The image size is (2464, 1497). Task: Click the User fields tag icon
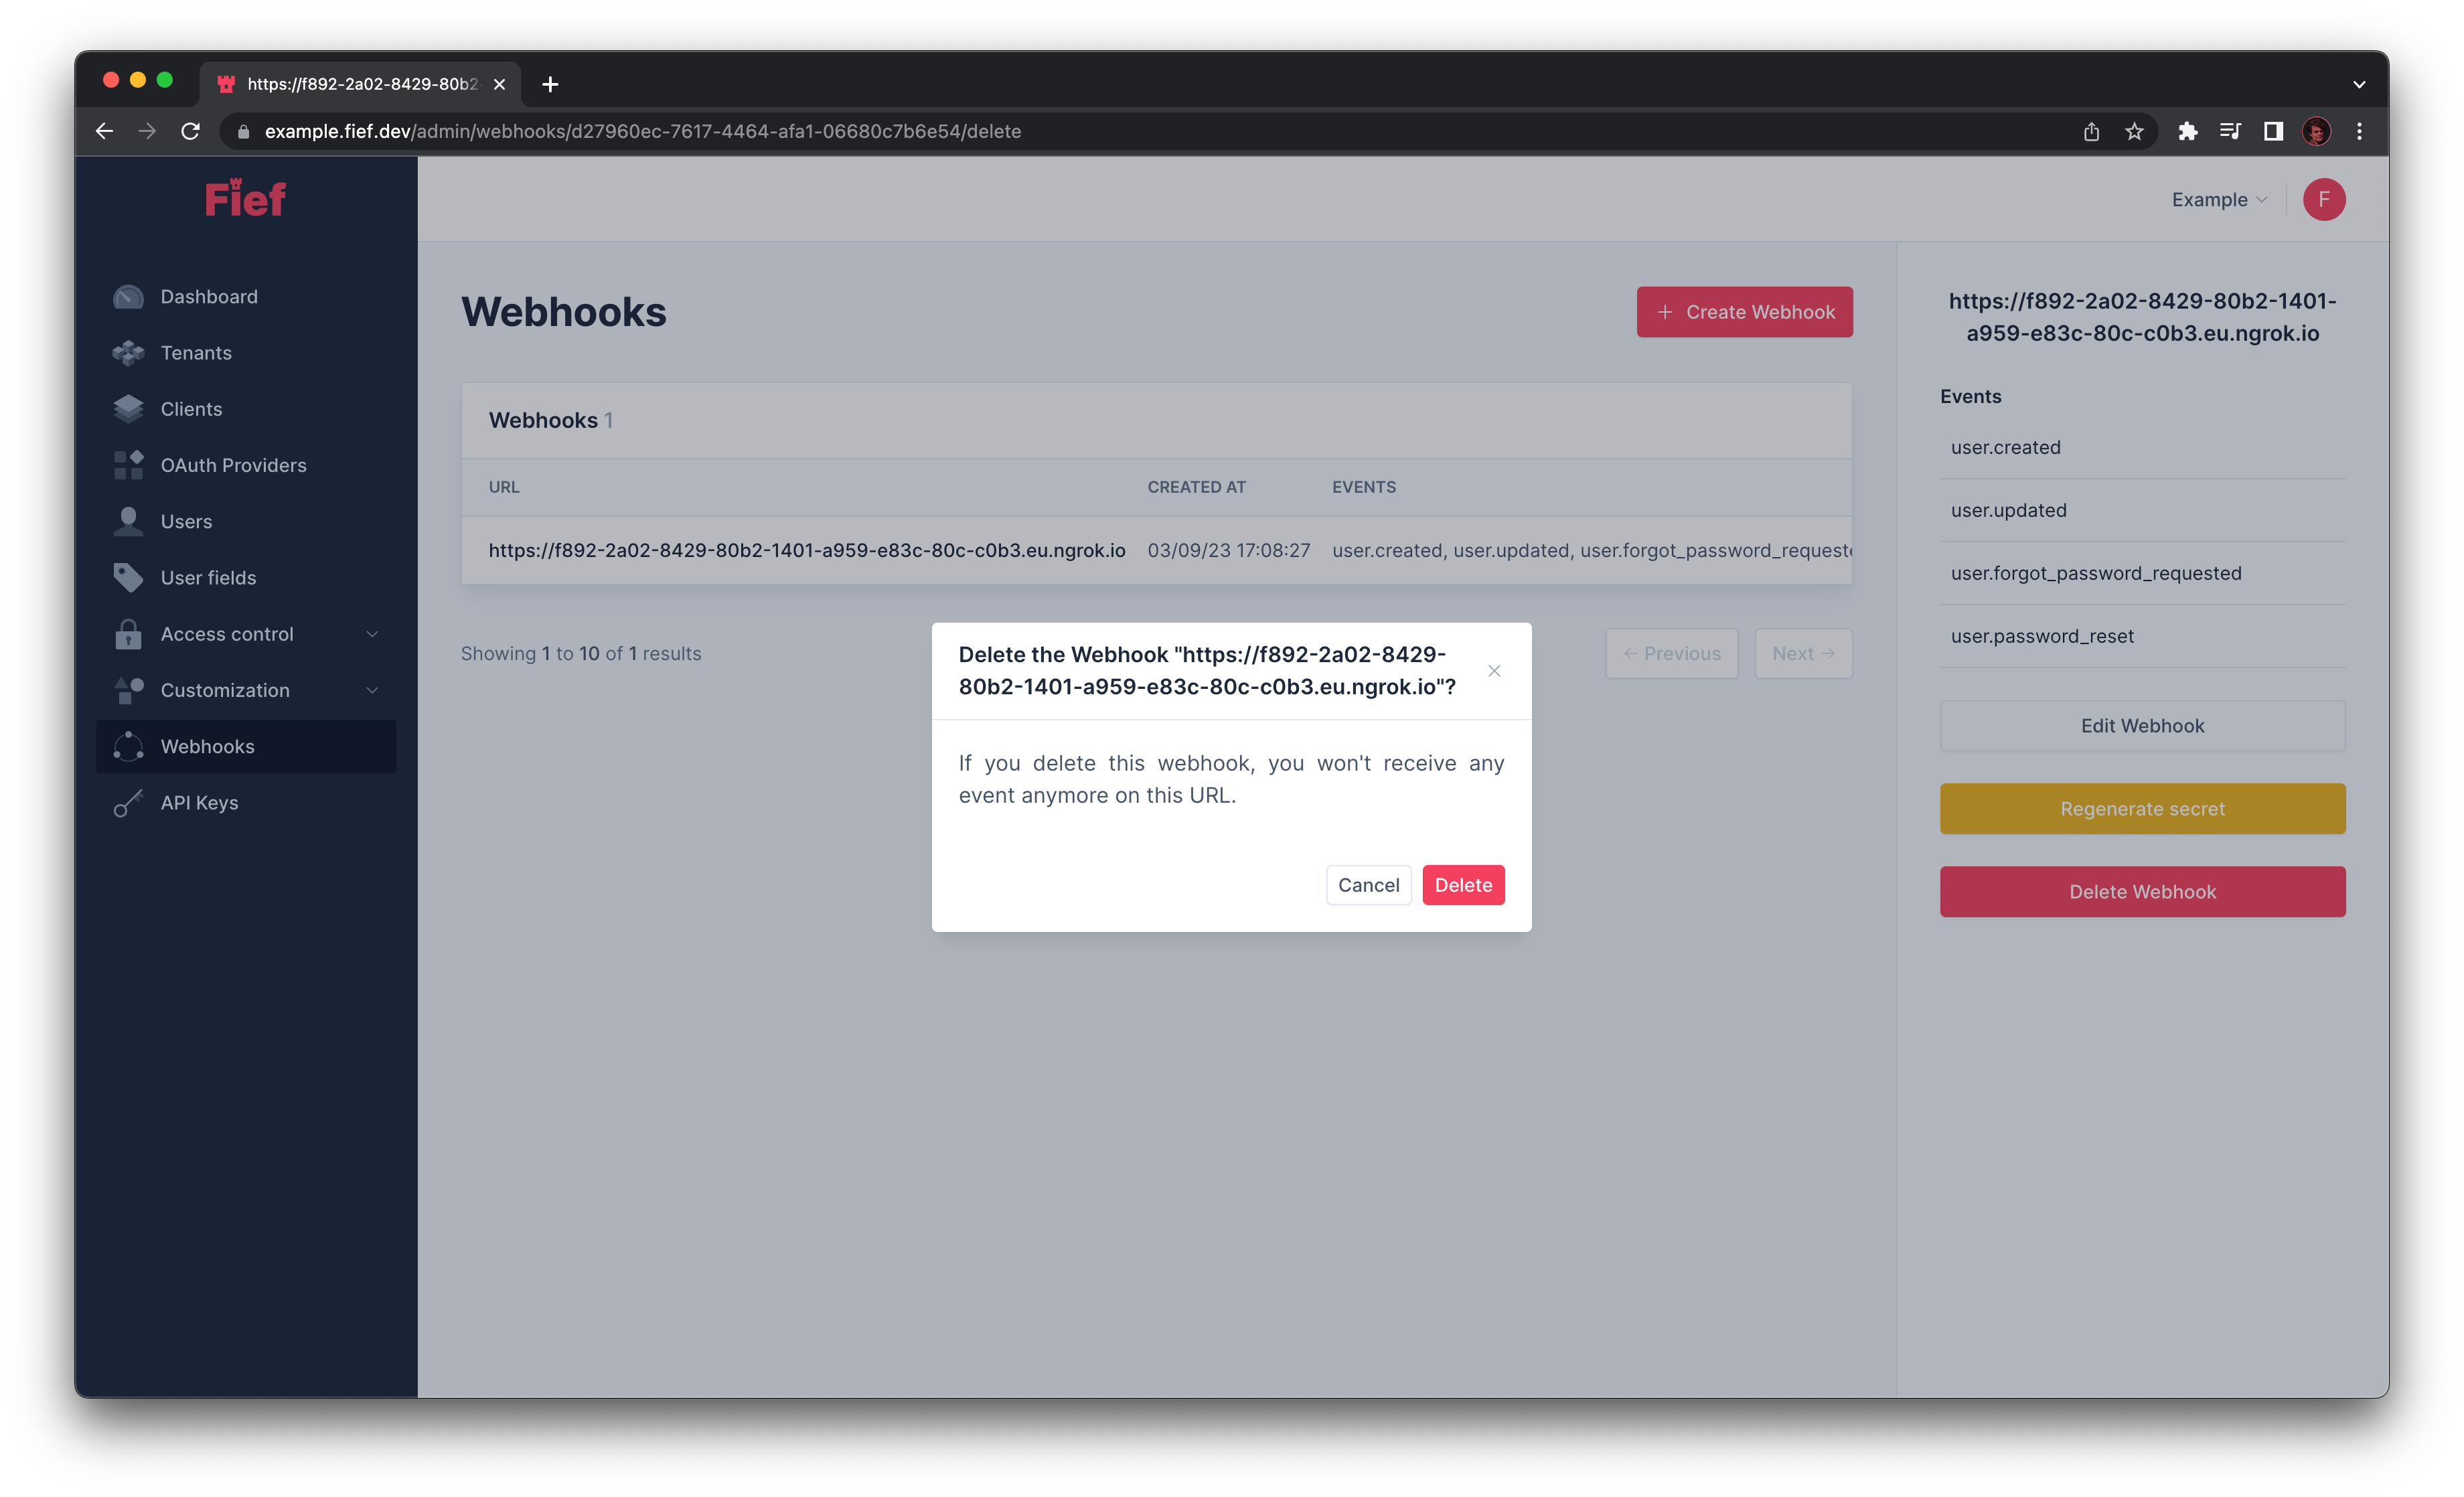coord(128,577)
